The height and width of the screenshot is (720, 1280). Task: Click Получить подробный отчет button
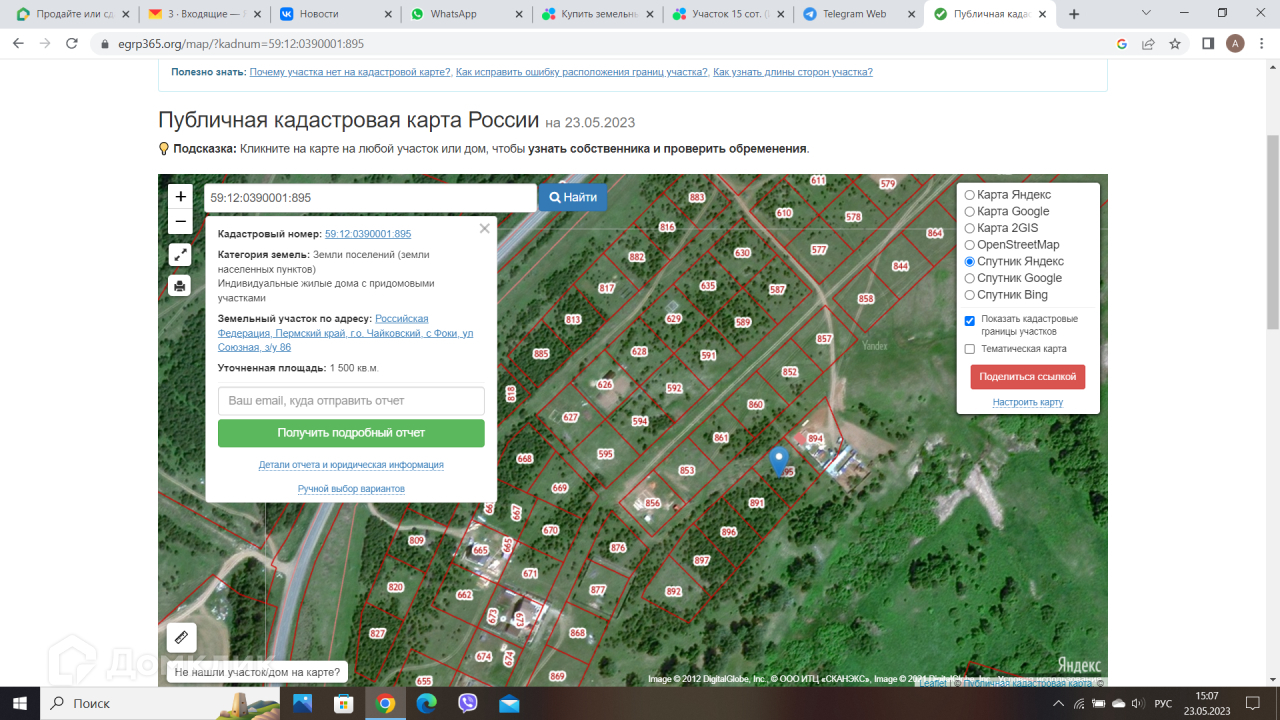coord(351,433)
